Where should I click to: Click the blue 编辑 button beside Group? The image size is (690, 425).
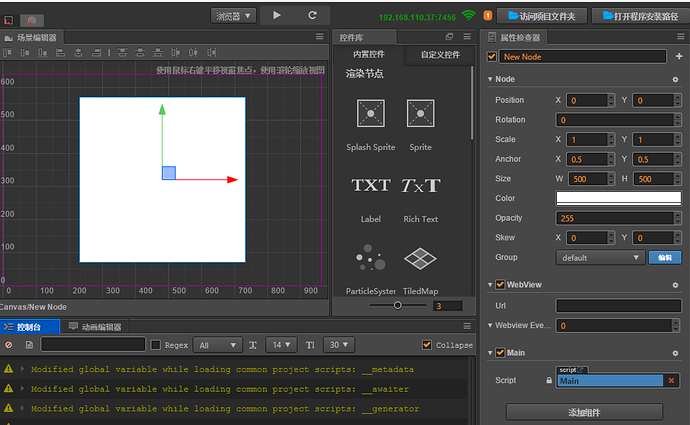point(665,257)
